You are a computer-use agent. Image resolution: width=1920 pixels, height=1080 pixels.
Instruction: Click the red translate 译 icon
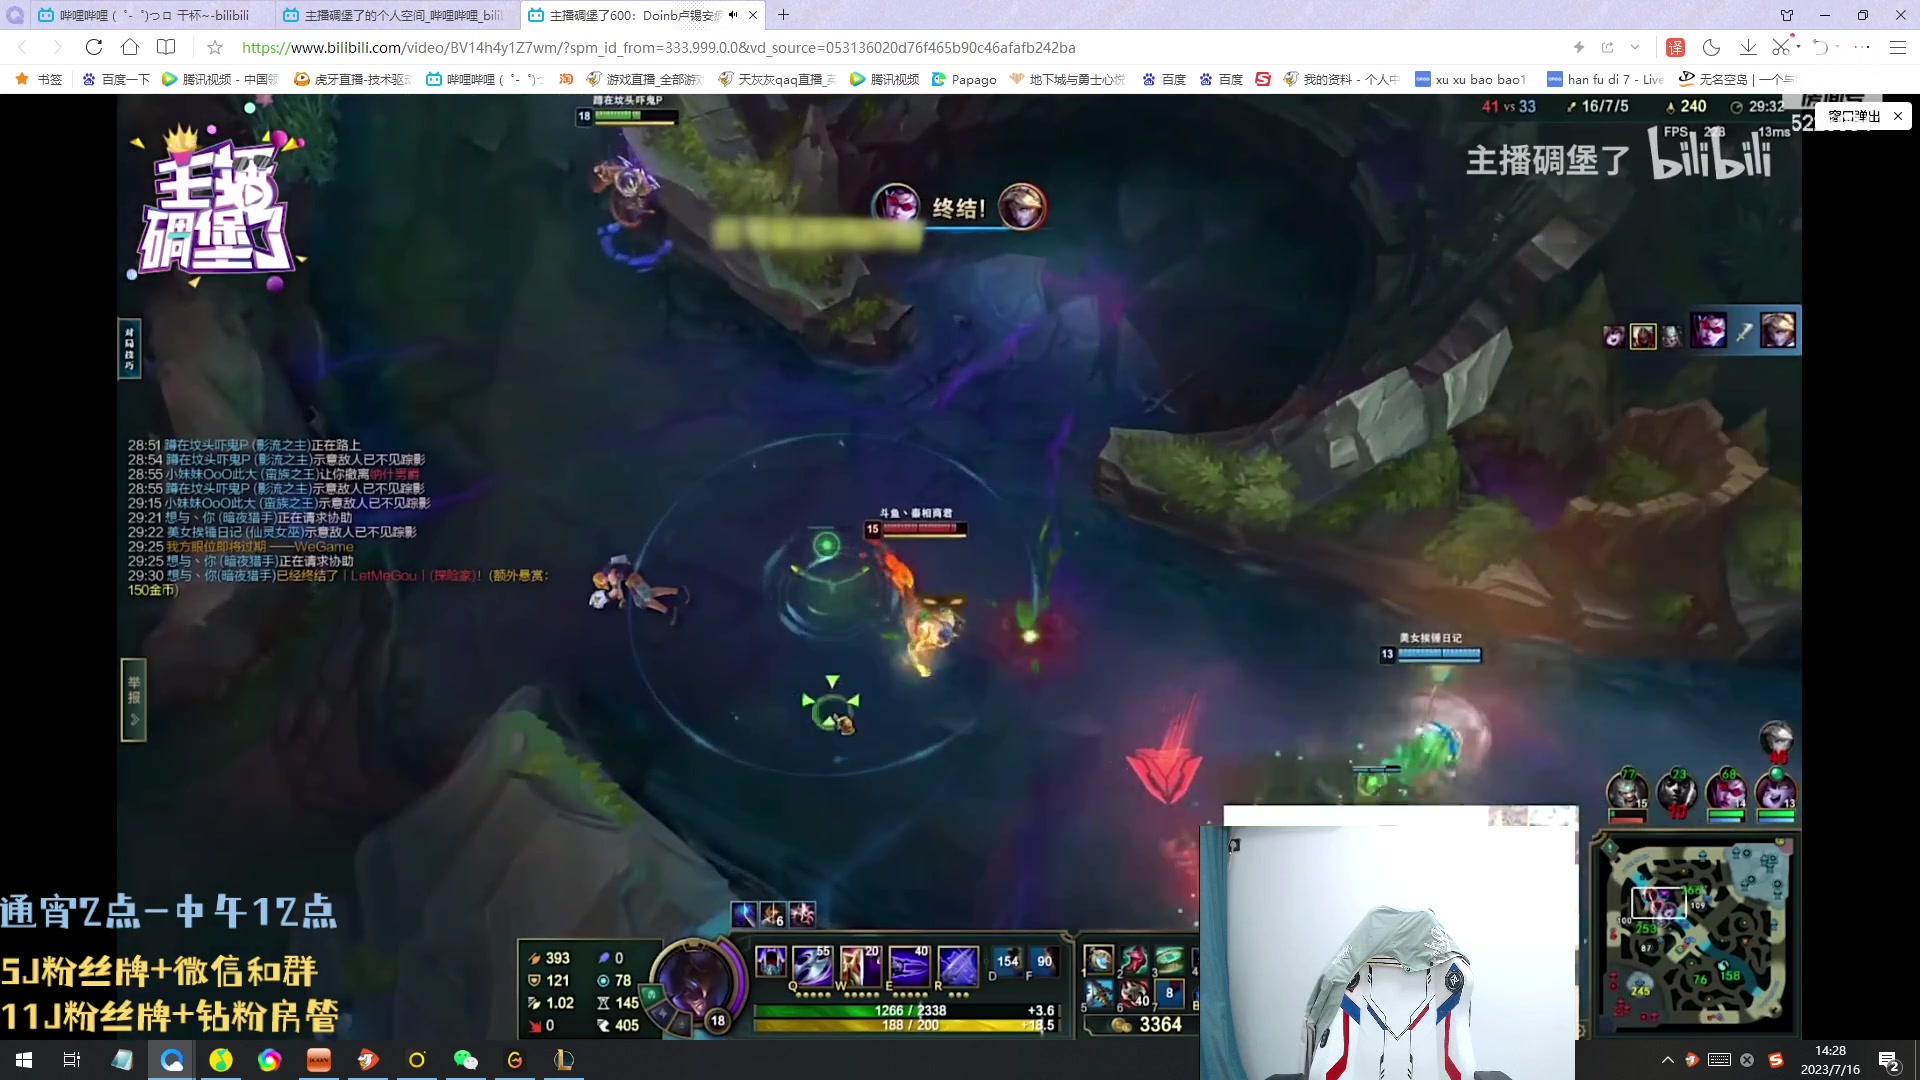coord(1676,47)
